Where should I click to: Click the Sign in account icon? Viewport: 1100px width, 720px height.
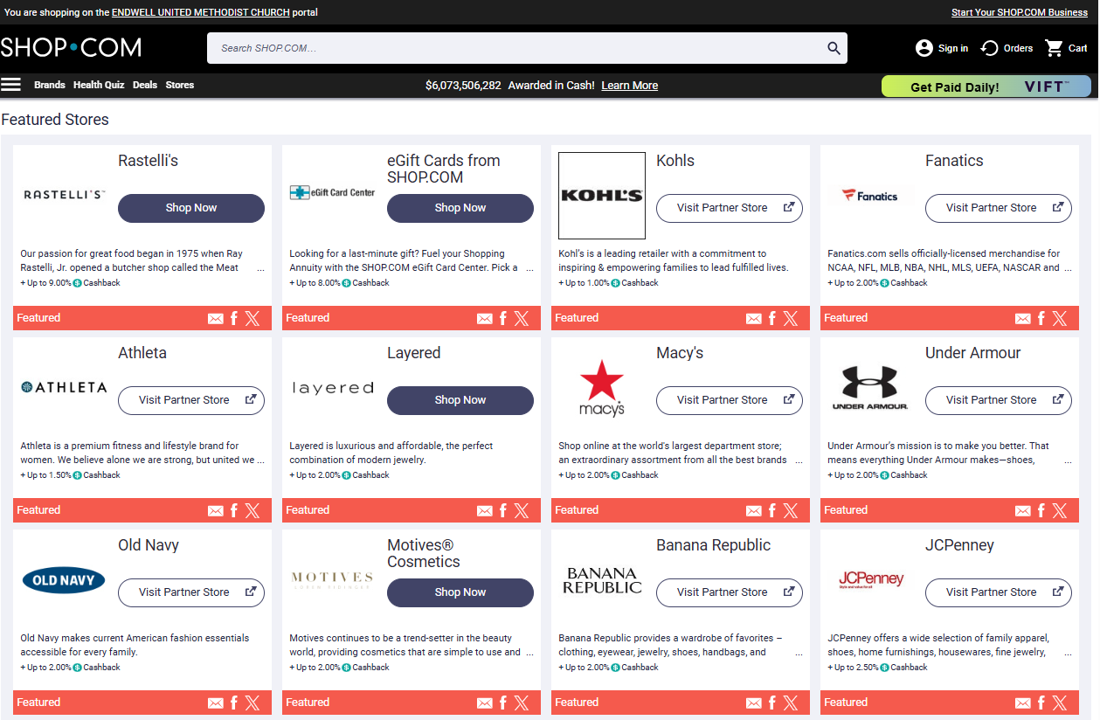click(x=925, y=48)
